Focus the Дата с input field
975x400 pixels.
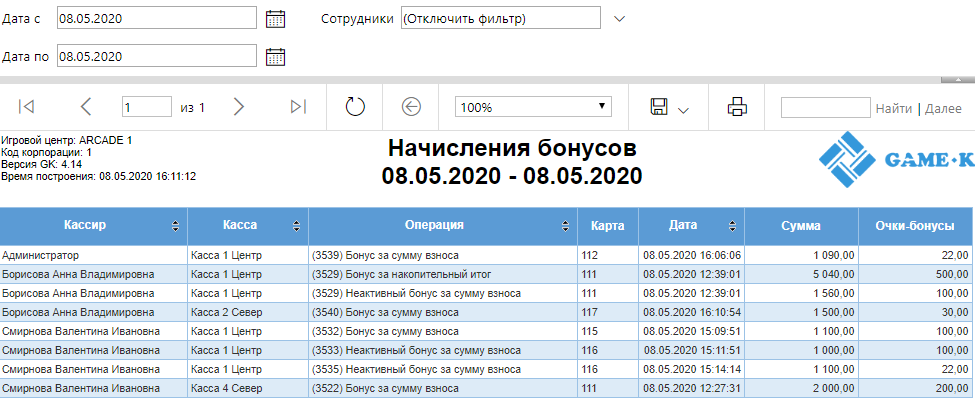tap(157, 19)
